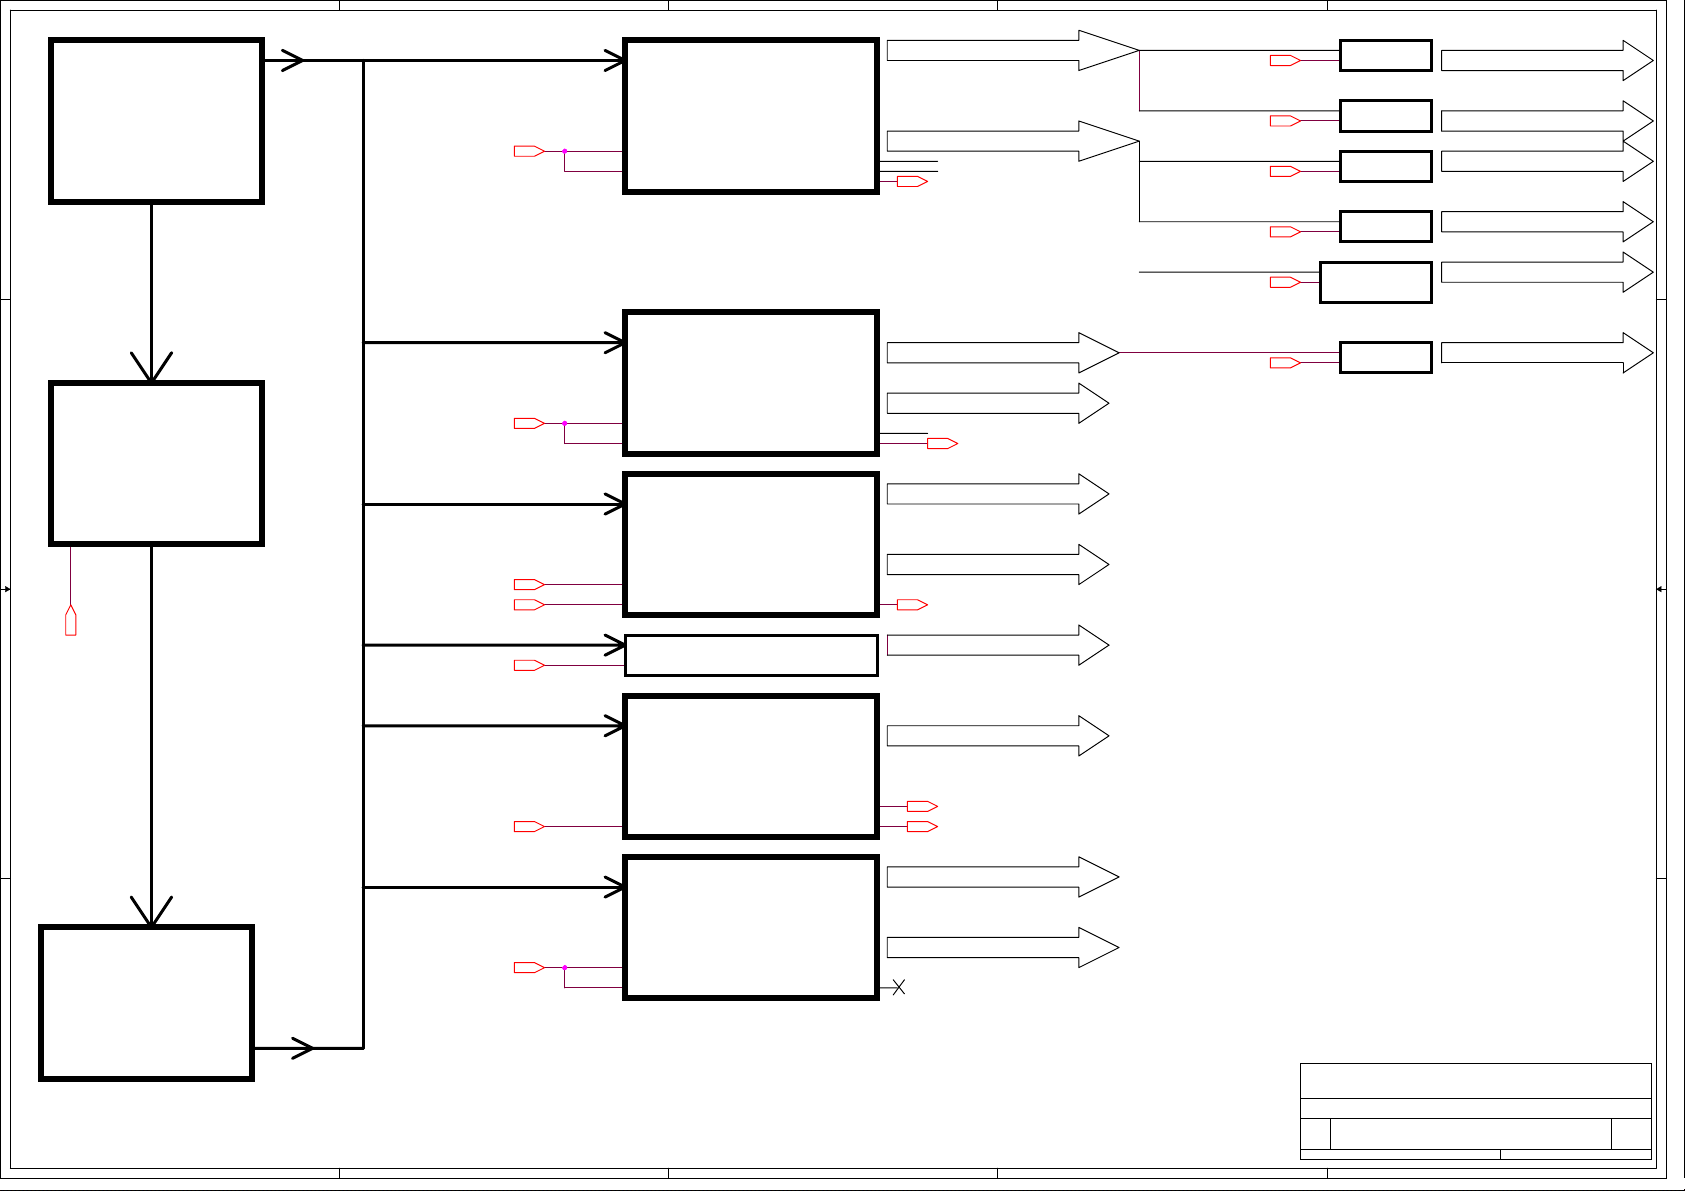
Task: Select the middle block in the left column
Action: point(156,463)
